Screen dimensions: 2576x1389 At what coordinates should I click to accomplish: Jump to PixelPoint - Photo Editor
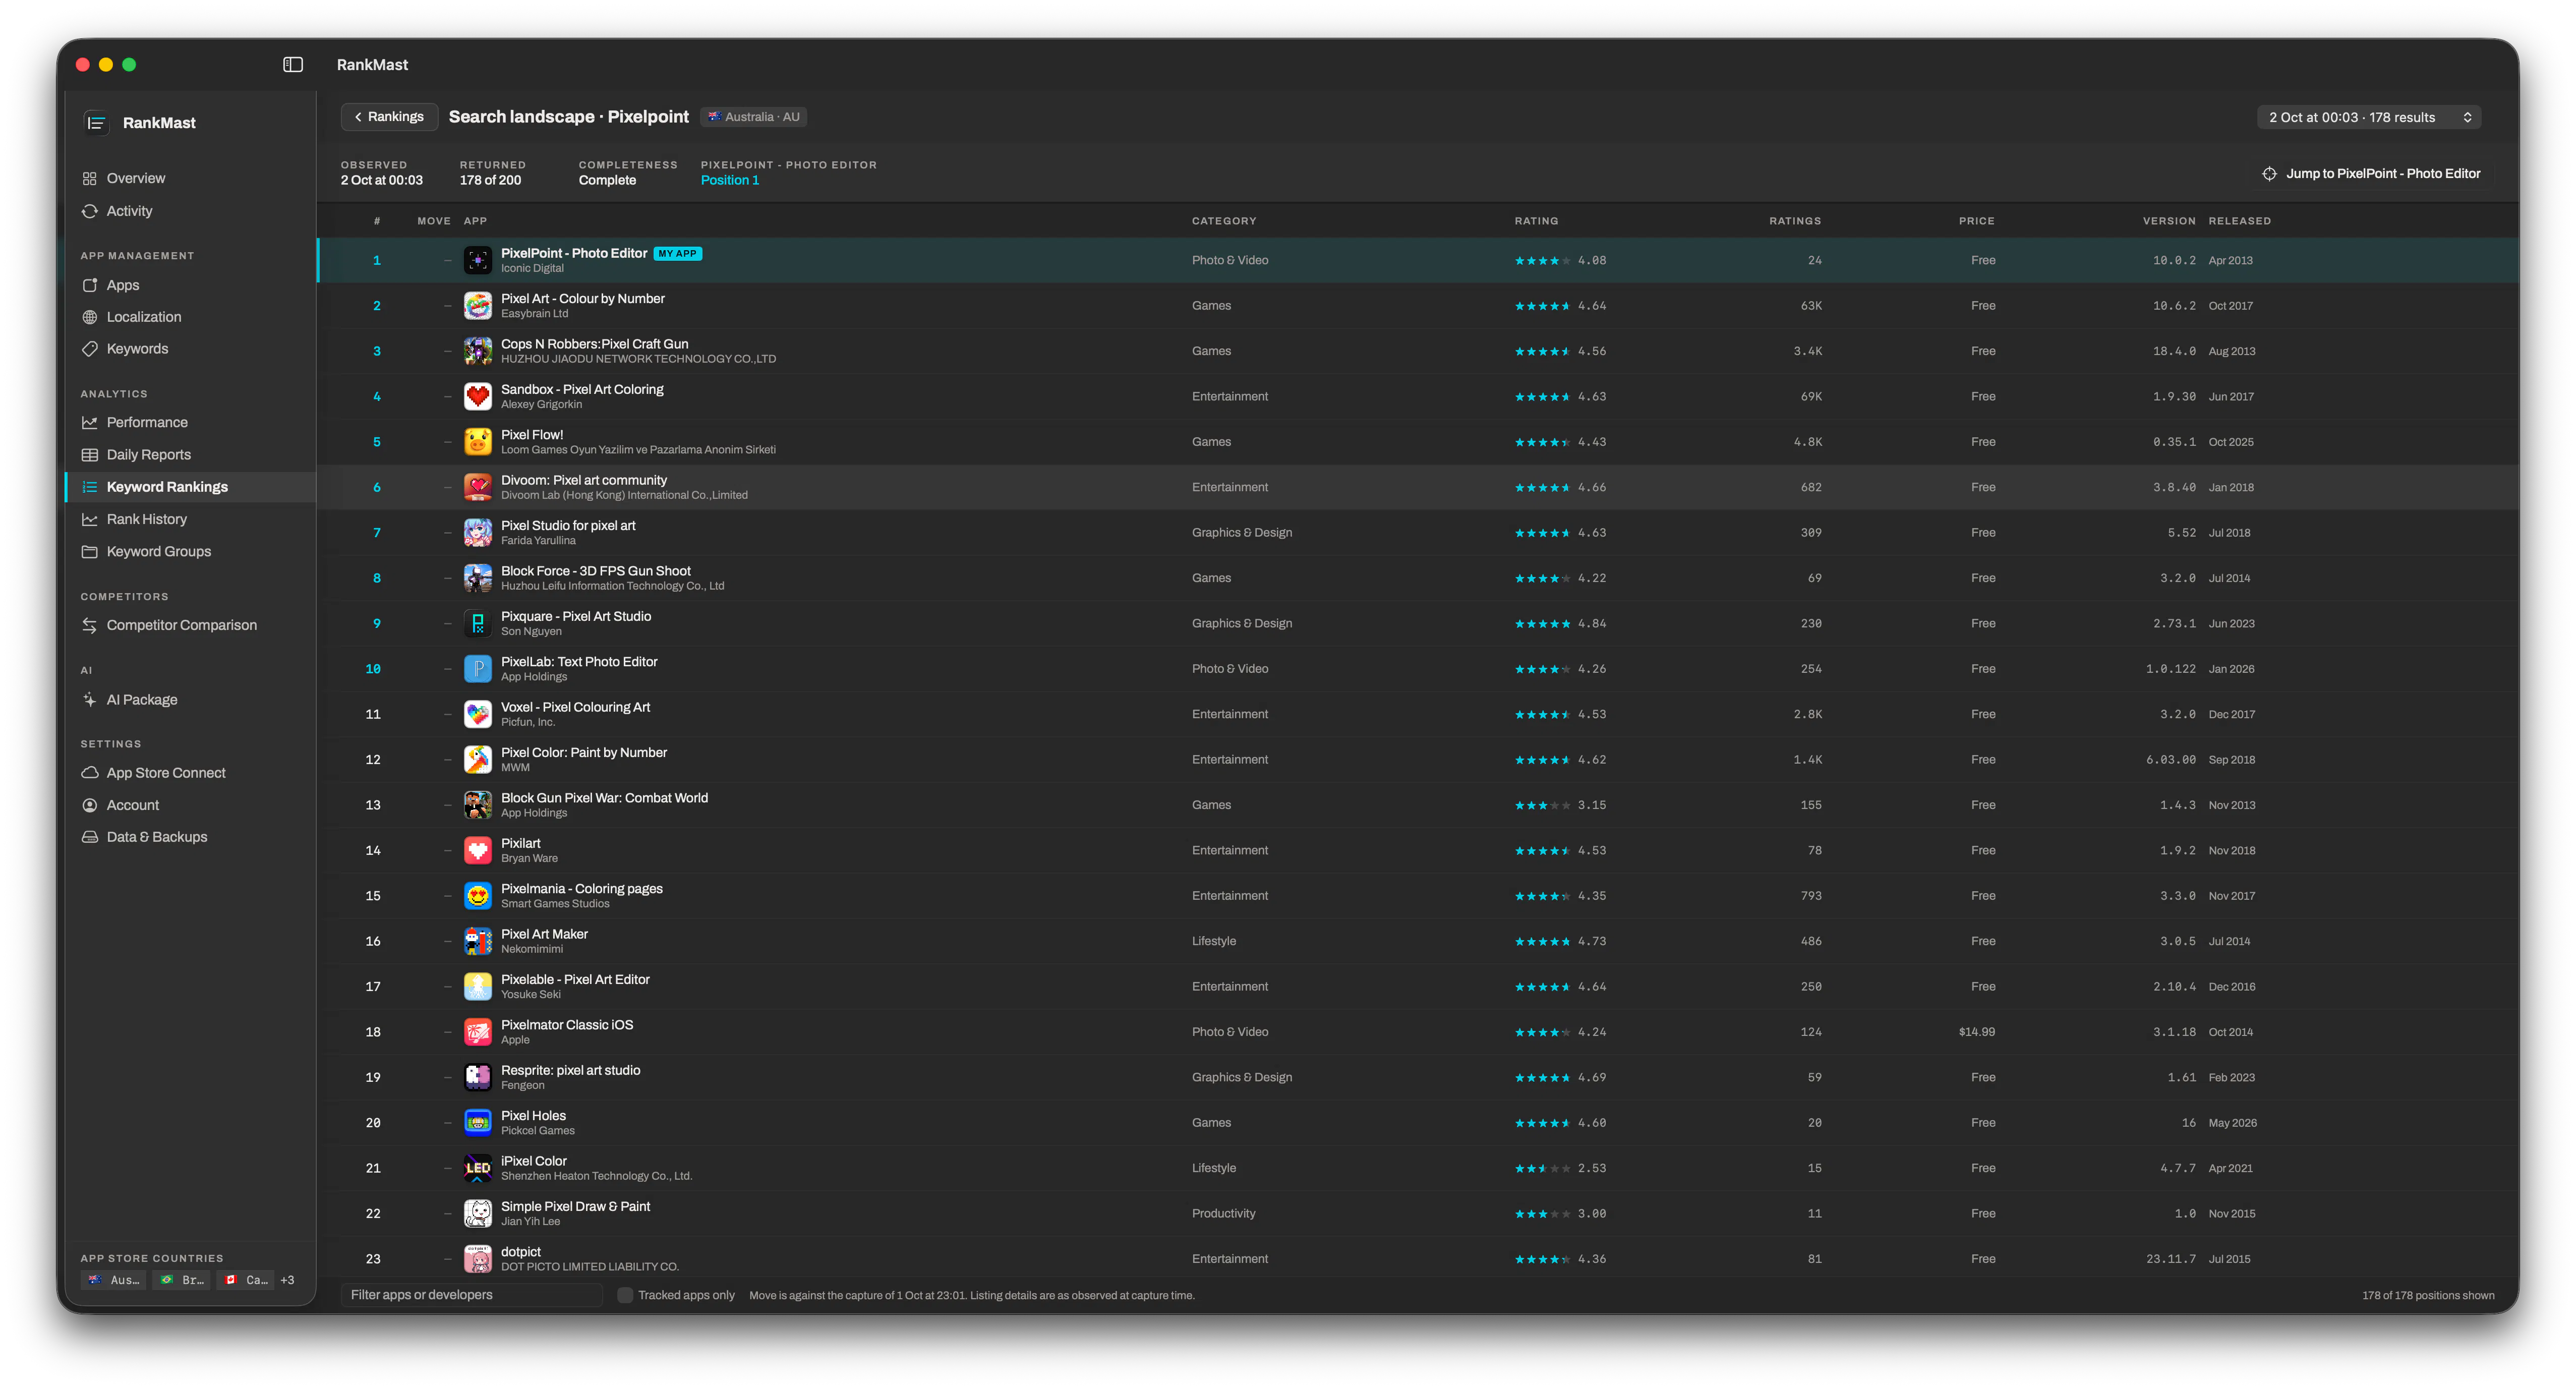click(x=2372, y=174)
